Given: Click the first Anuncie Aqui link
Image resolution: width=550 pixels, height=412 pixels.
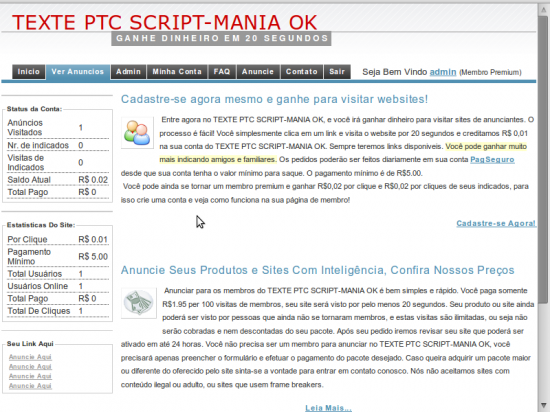Looking at the screenshot, I should pos(30,357).
